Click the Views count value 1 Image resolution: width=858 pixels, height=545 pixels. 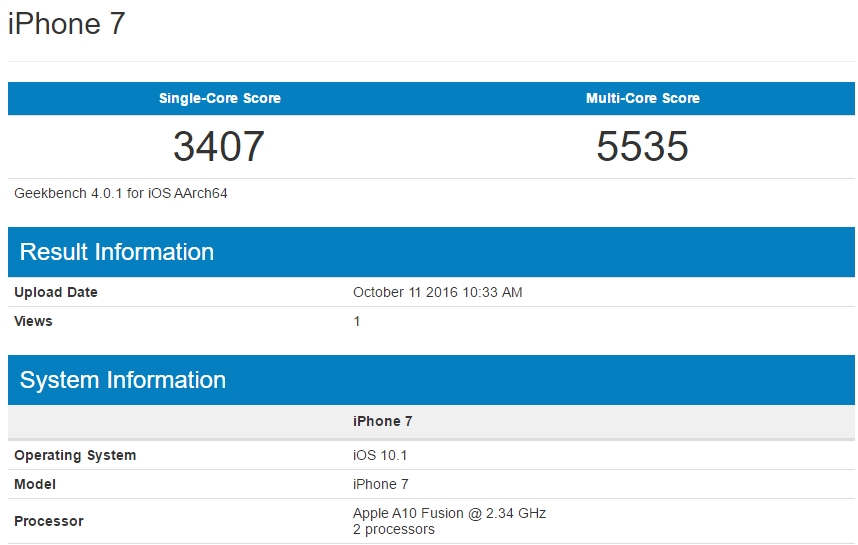[357, 321]
